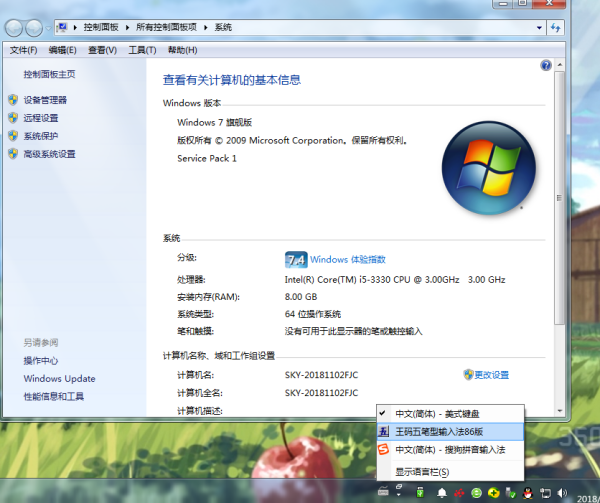This screenshot has height=503, width=600.
Task: Click the blue help question mark icon
Action: point(546,65)
